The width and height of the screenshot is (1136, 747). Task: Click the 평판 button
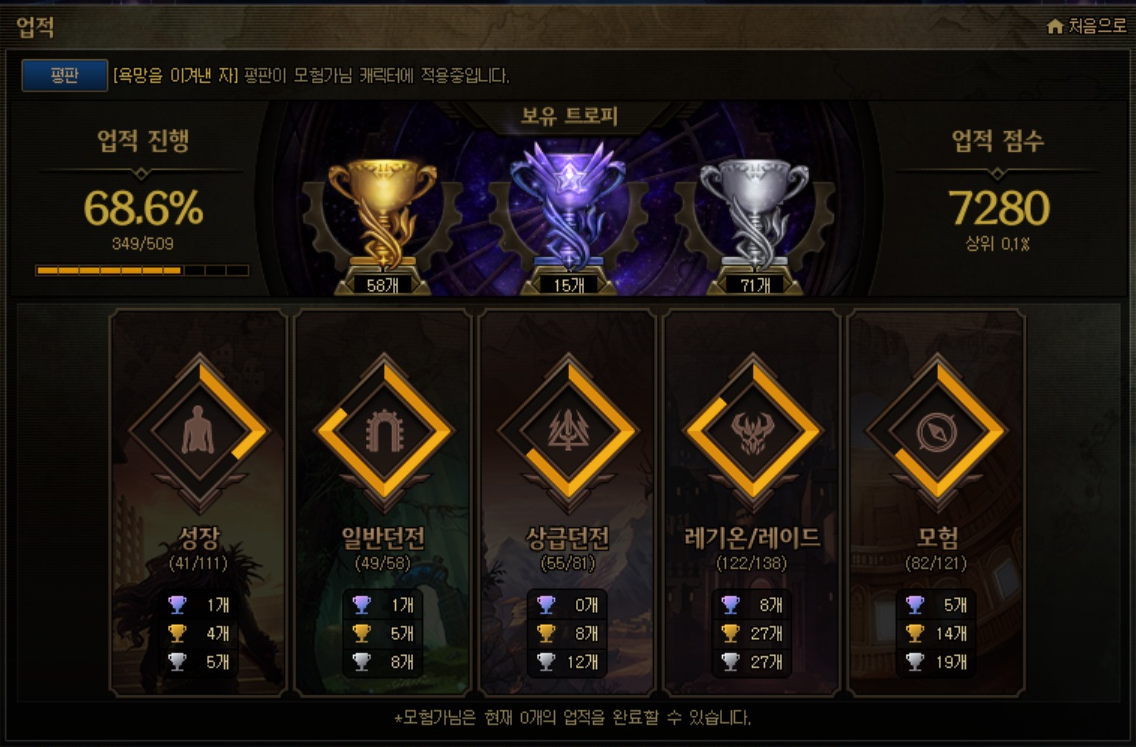click(x=64, y=75)
